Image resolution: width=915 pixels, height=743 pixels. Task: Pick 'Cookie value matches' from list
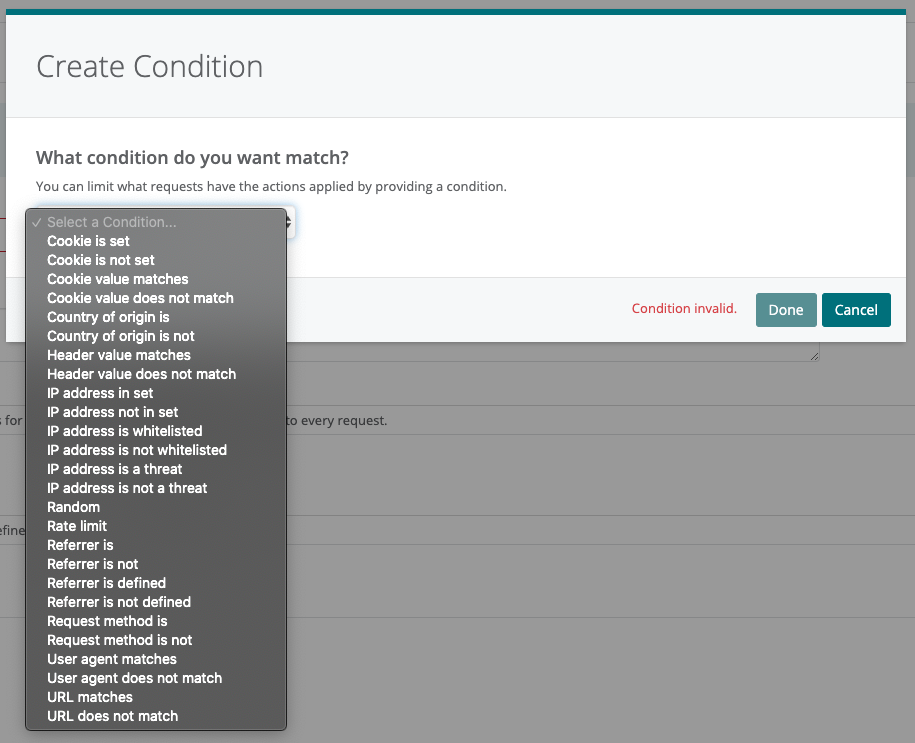coord(117,279)
